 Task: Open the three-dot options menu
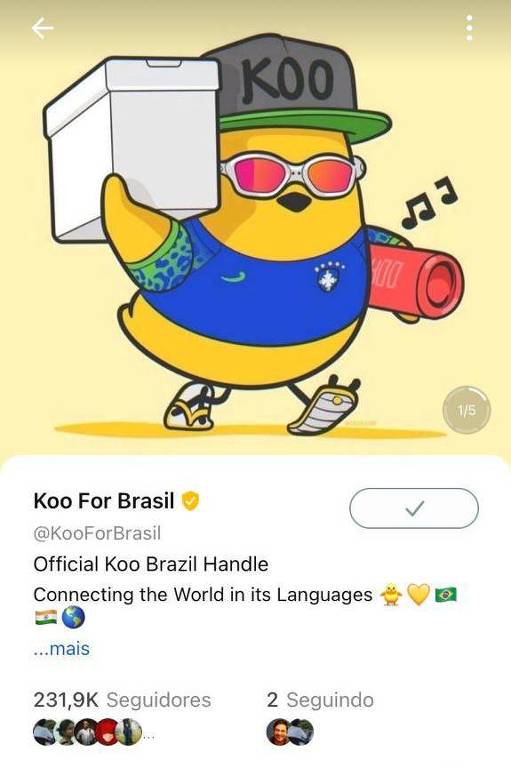(469, 28)
